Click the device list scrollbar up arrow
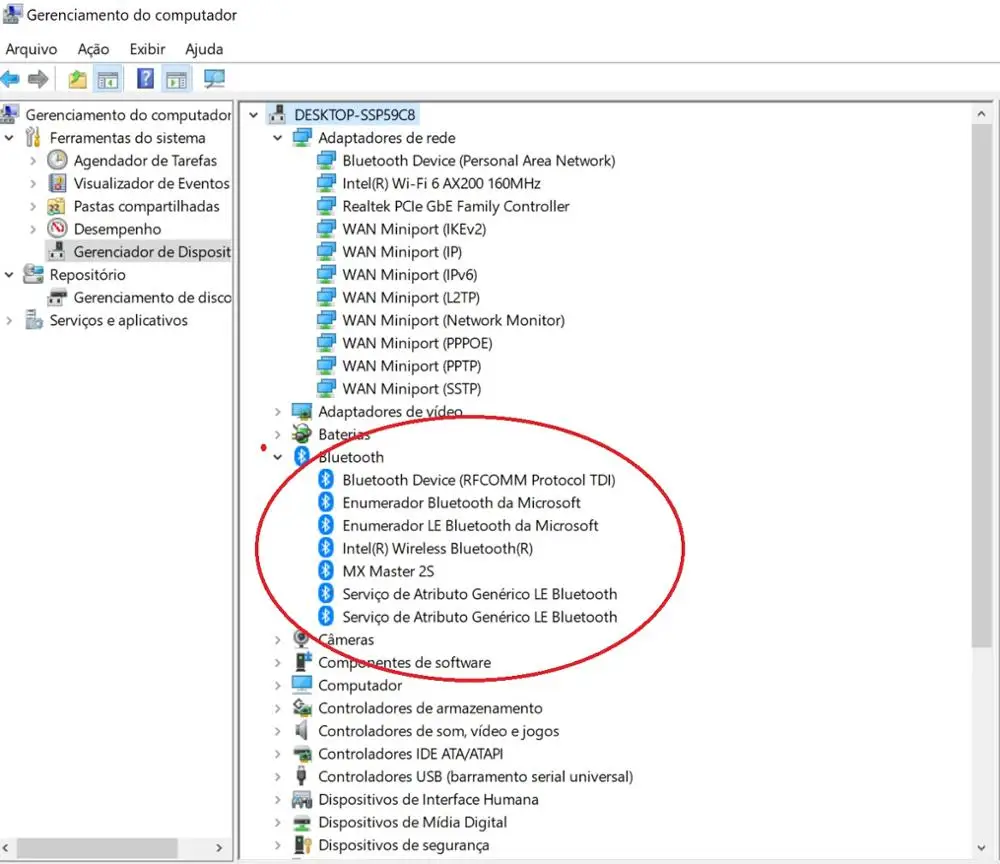This screenshot has width=1000, height=864. 981,114
